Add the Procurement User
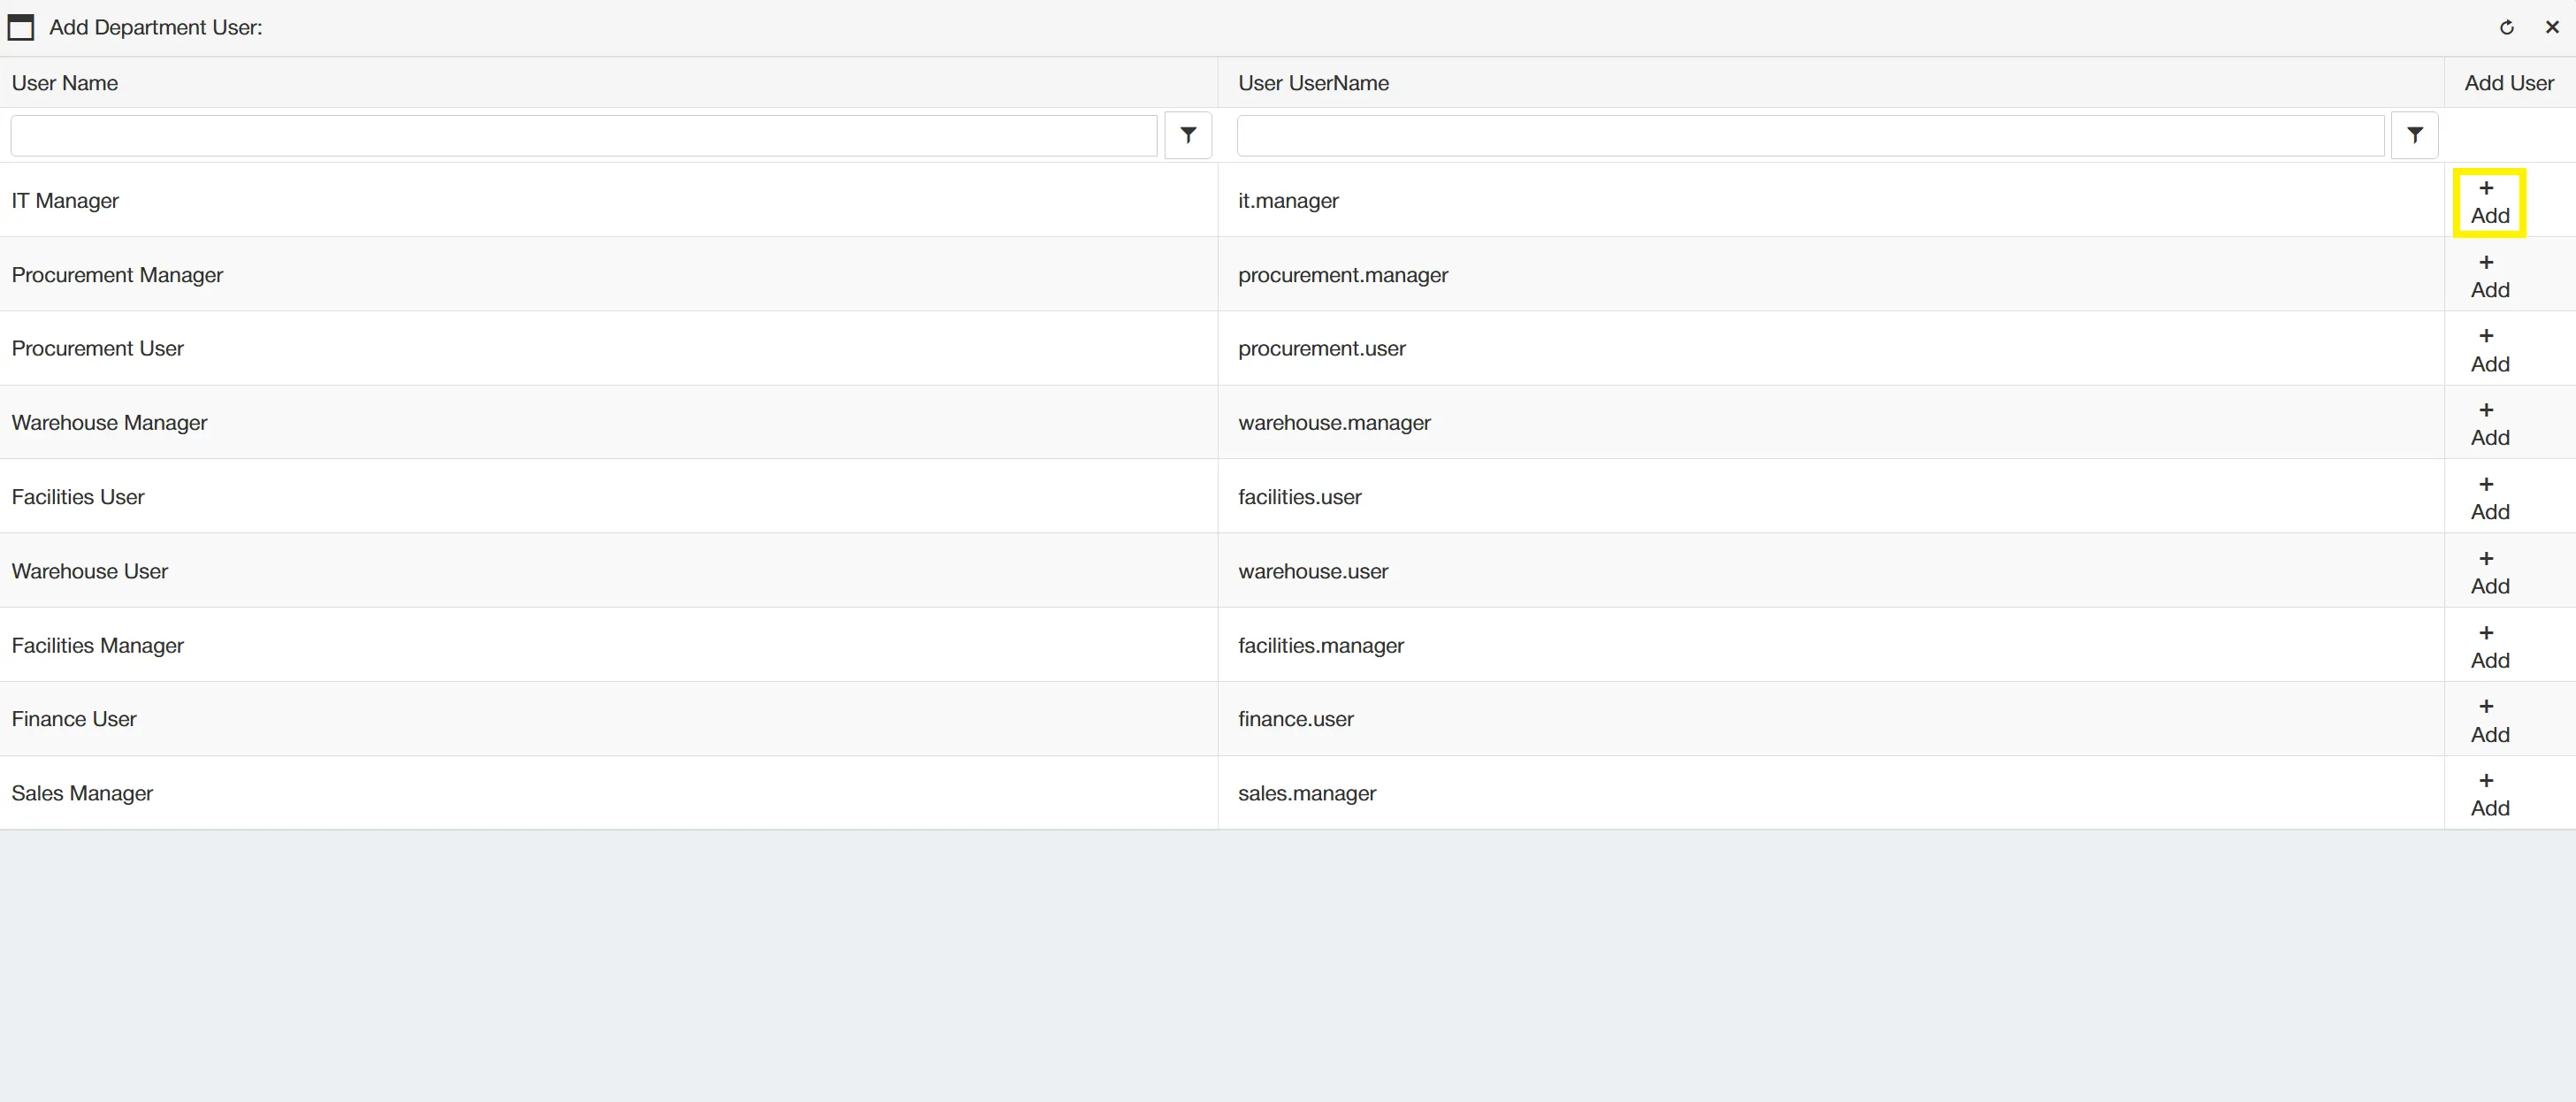This screenshot has height=1102, width=2576. click(x=2489, y=350)
